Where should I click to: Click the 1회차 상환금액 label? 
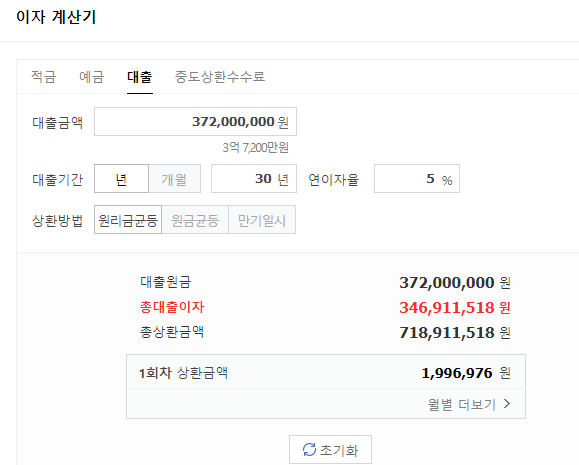click(x=183, y=373)
